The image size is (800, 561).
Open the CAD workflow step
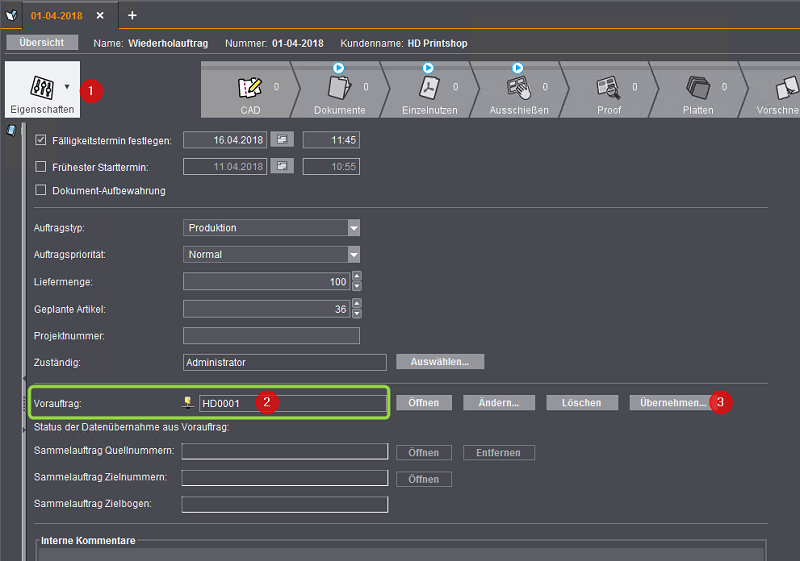(x=250, y=92)
